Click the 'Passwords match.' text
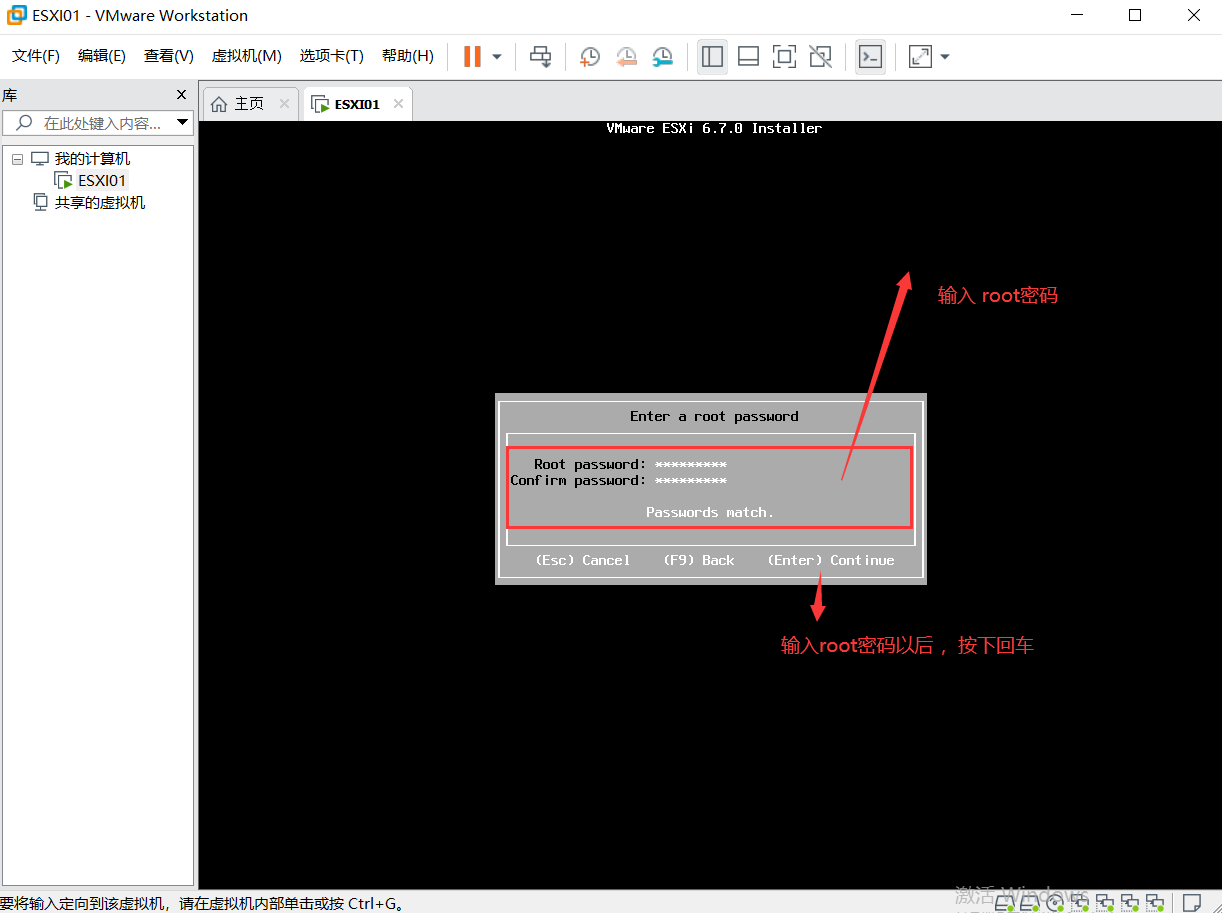Viewport: 1222px width, 913px height. (x=710, y=512)
